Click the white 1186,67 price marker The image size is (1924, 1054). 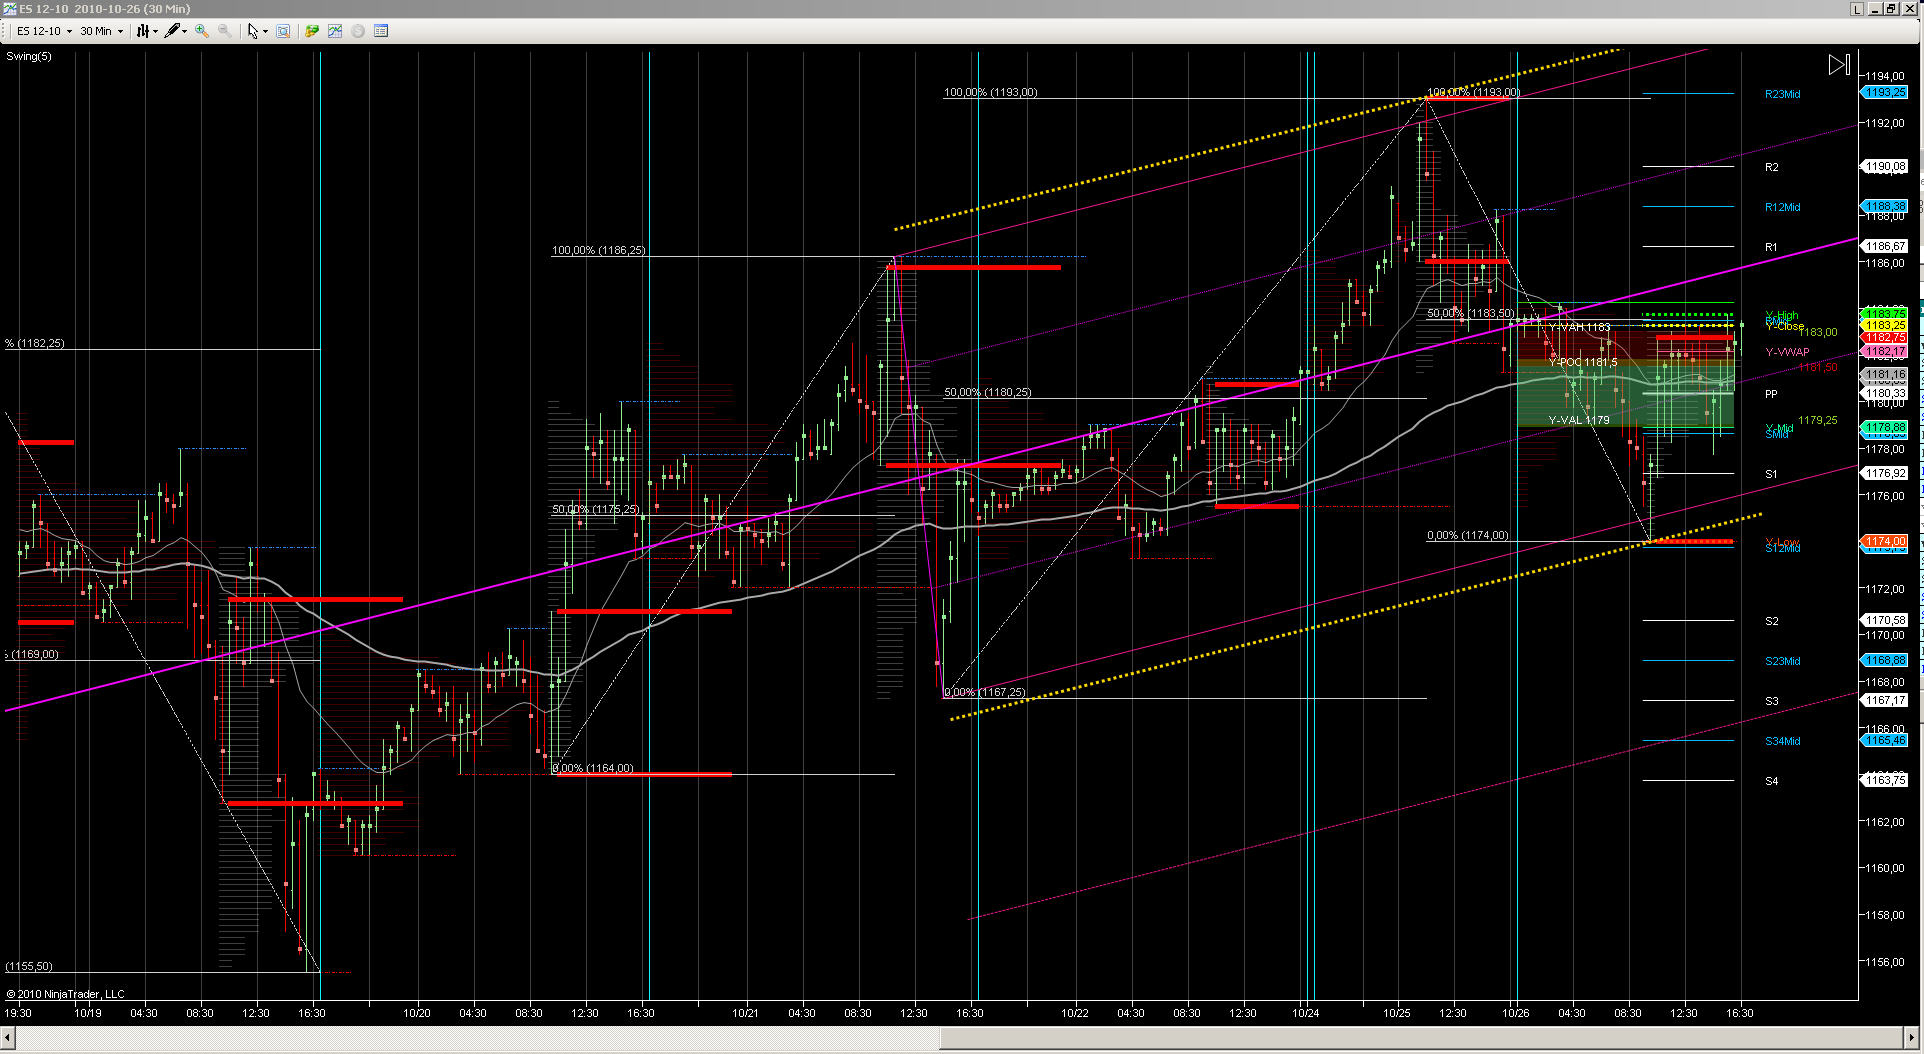1884,246
